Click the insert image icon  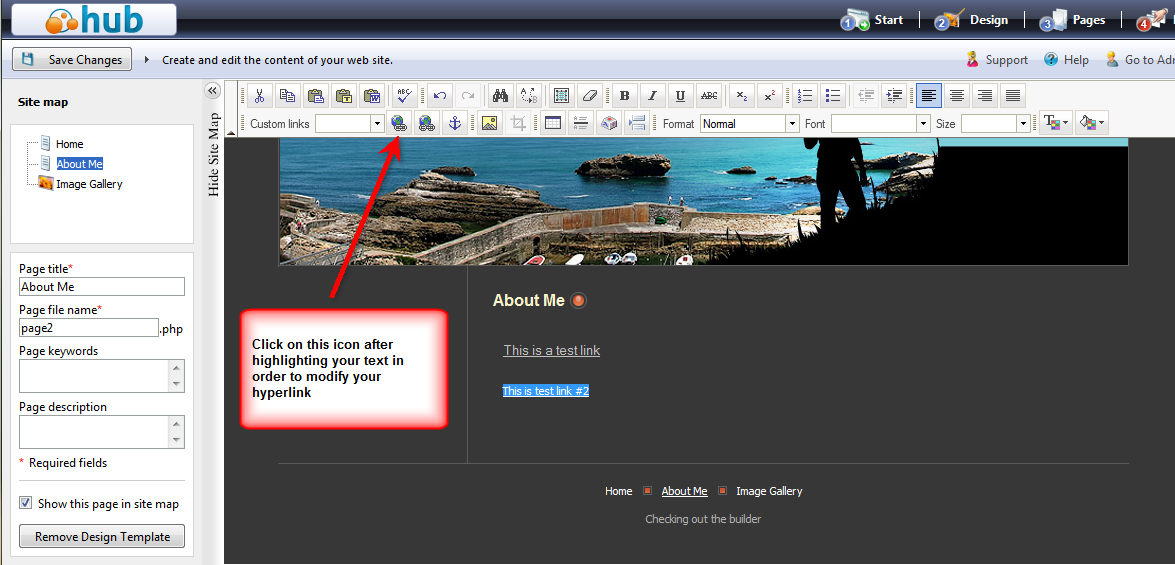(x=489, y=123)
